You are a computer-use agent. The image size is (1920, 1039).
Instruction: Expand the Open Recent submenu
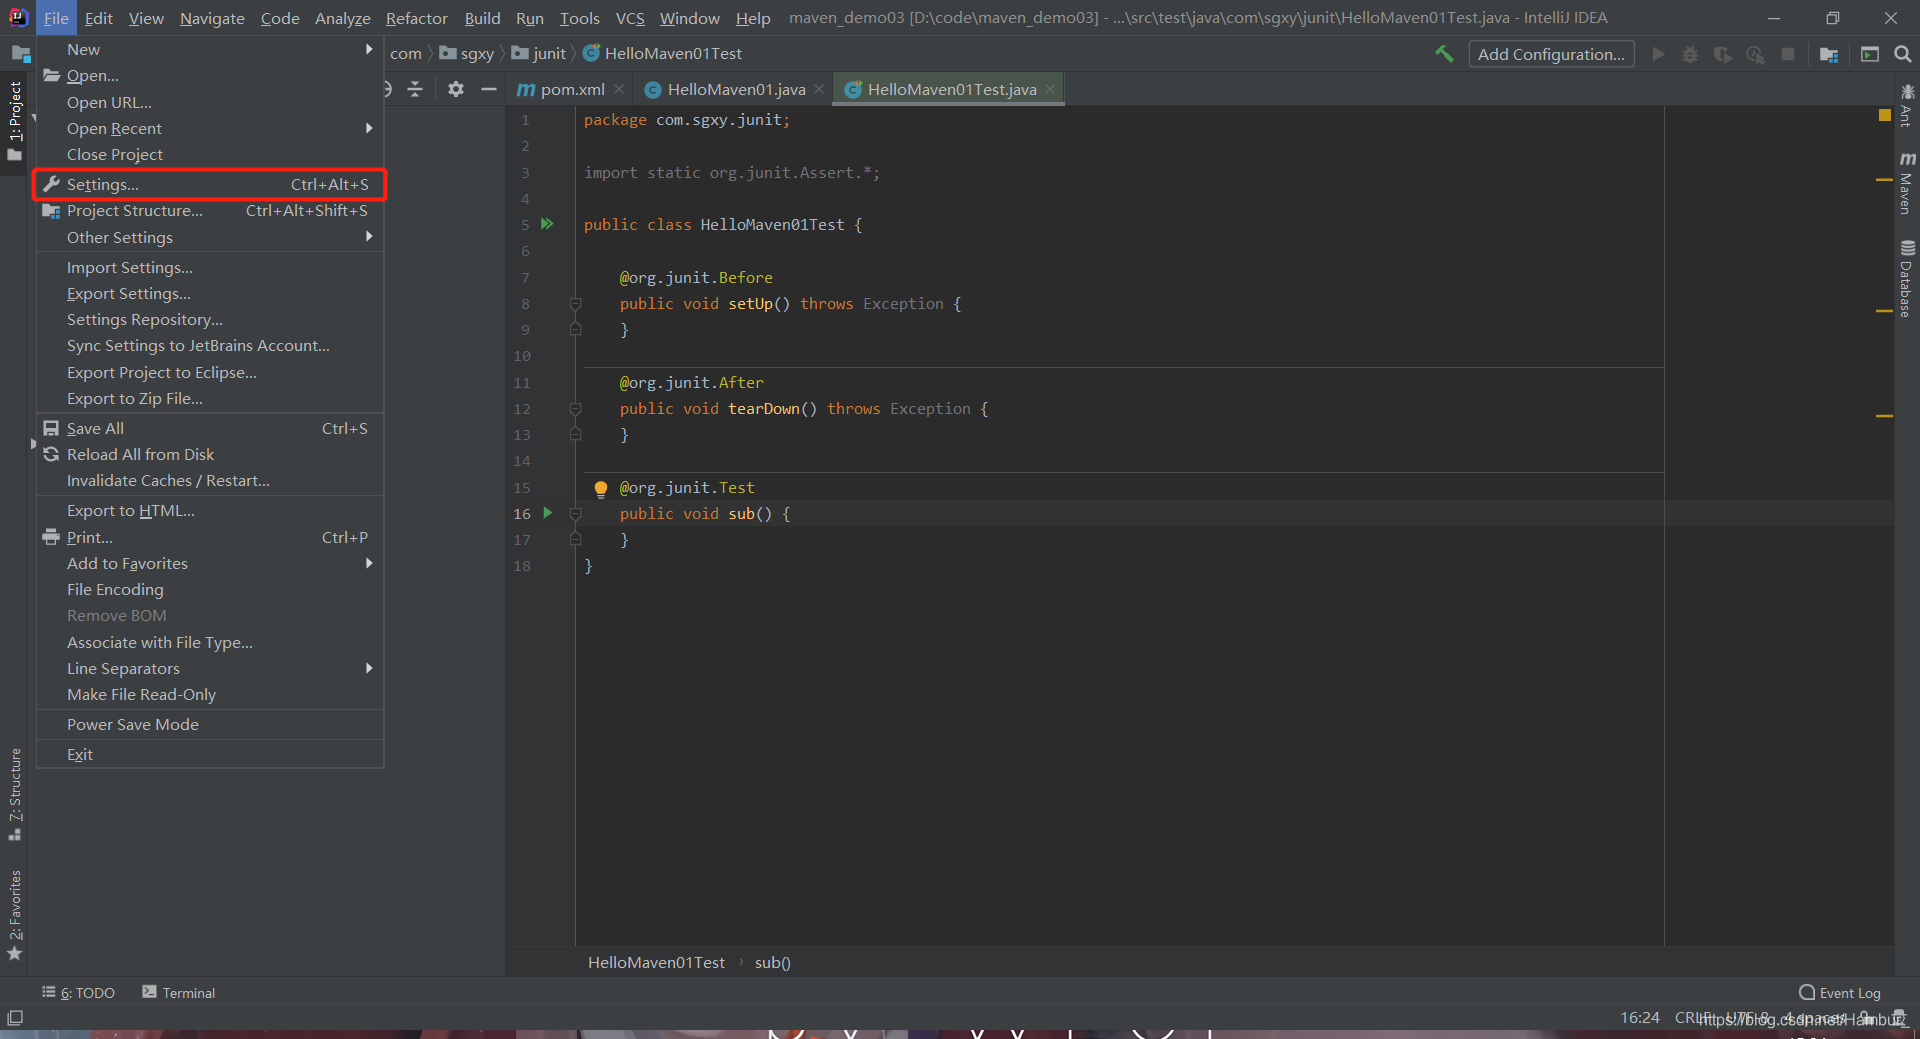210,128
